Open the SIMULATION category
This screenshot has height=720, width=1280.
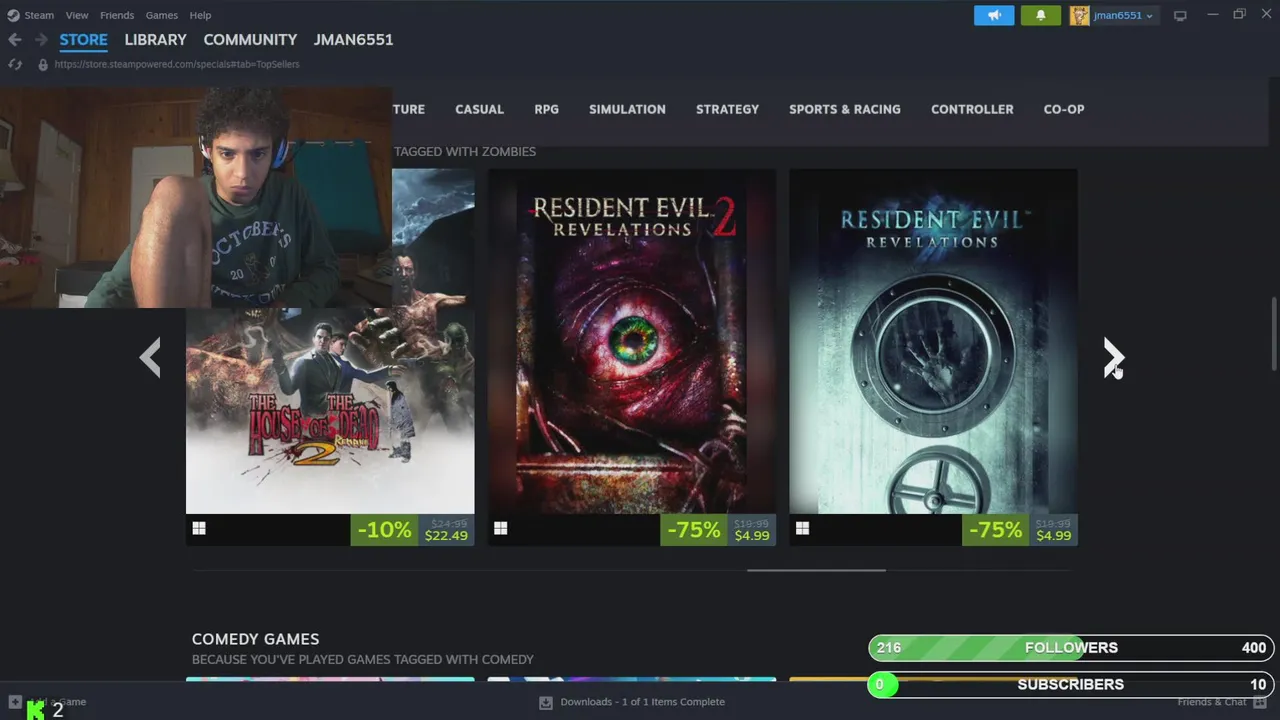[627, 109]
